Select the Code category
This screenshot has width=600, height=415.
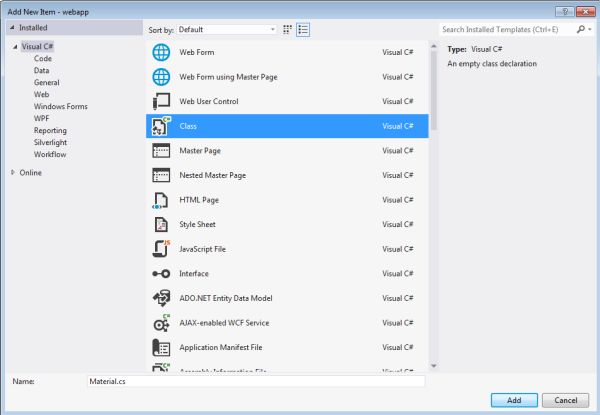coord(43,59)
